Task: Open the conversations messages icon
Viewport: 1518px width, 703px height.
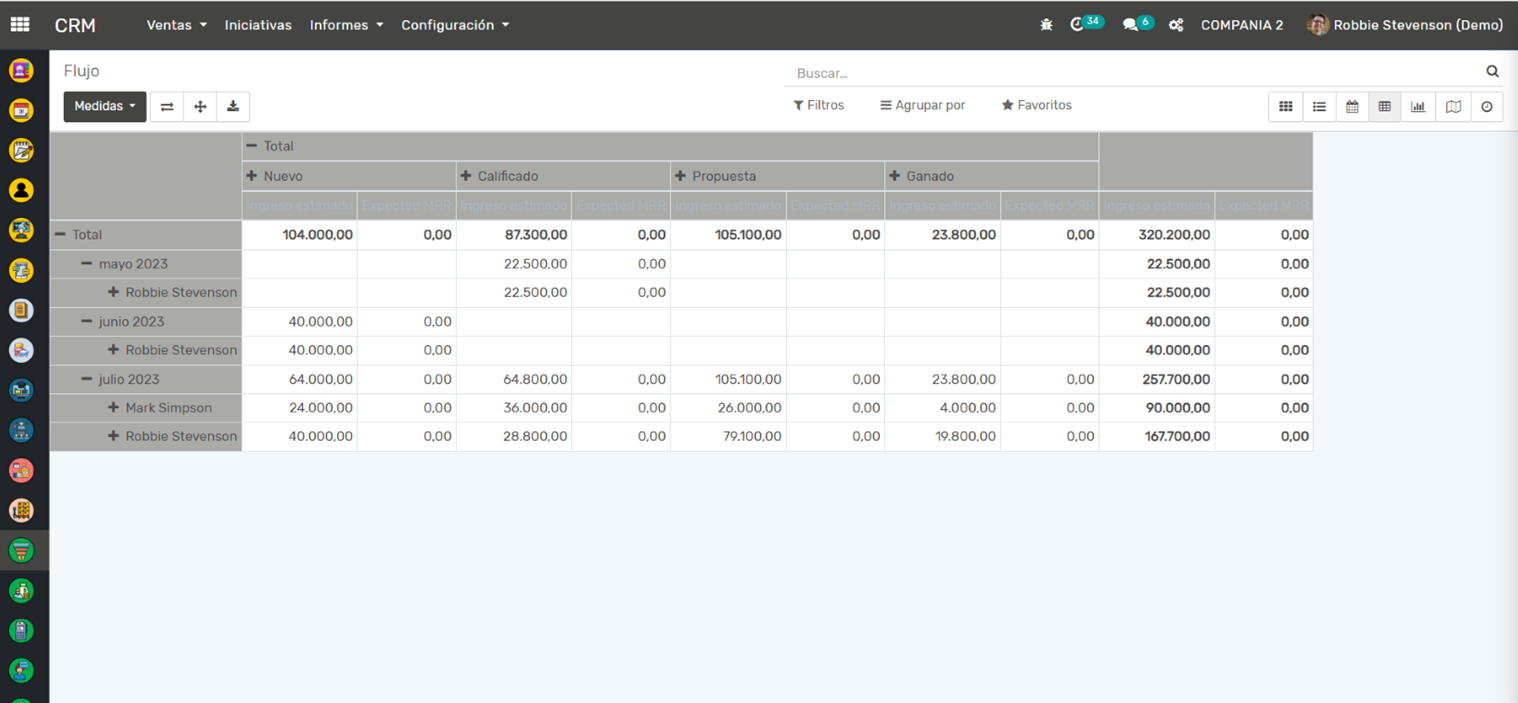Action: pos(1131,25)
